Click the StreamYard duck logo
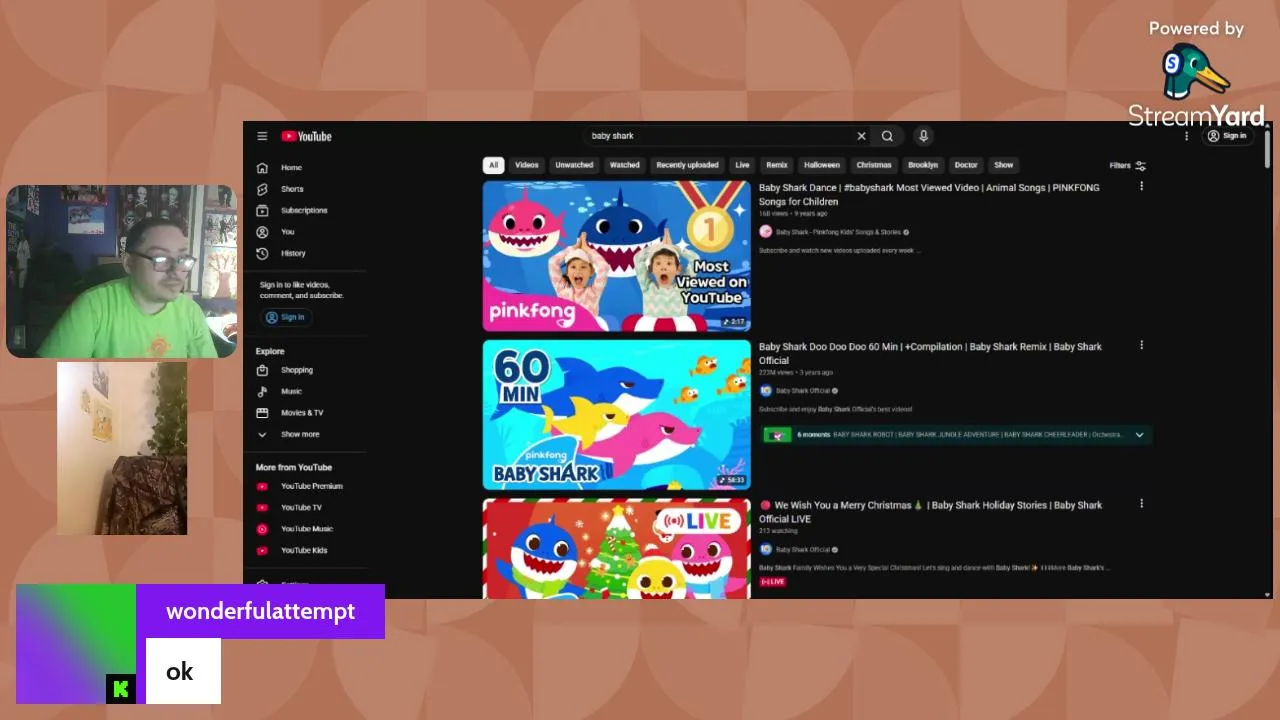1280x720 pixels. pos(1195,72)
